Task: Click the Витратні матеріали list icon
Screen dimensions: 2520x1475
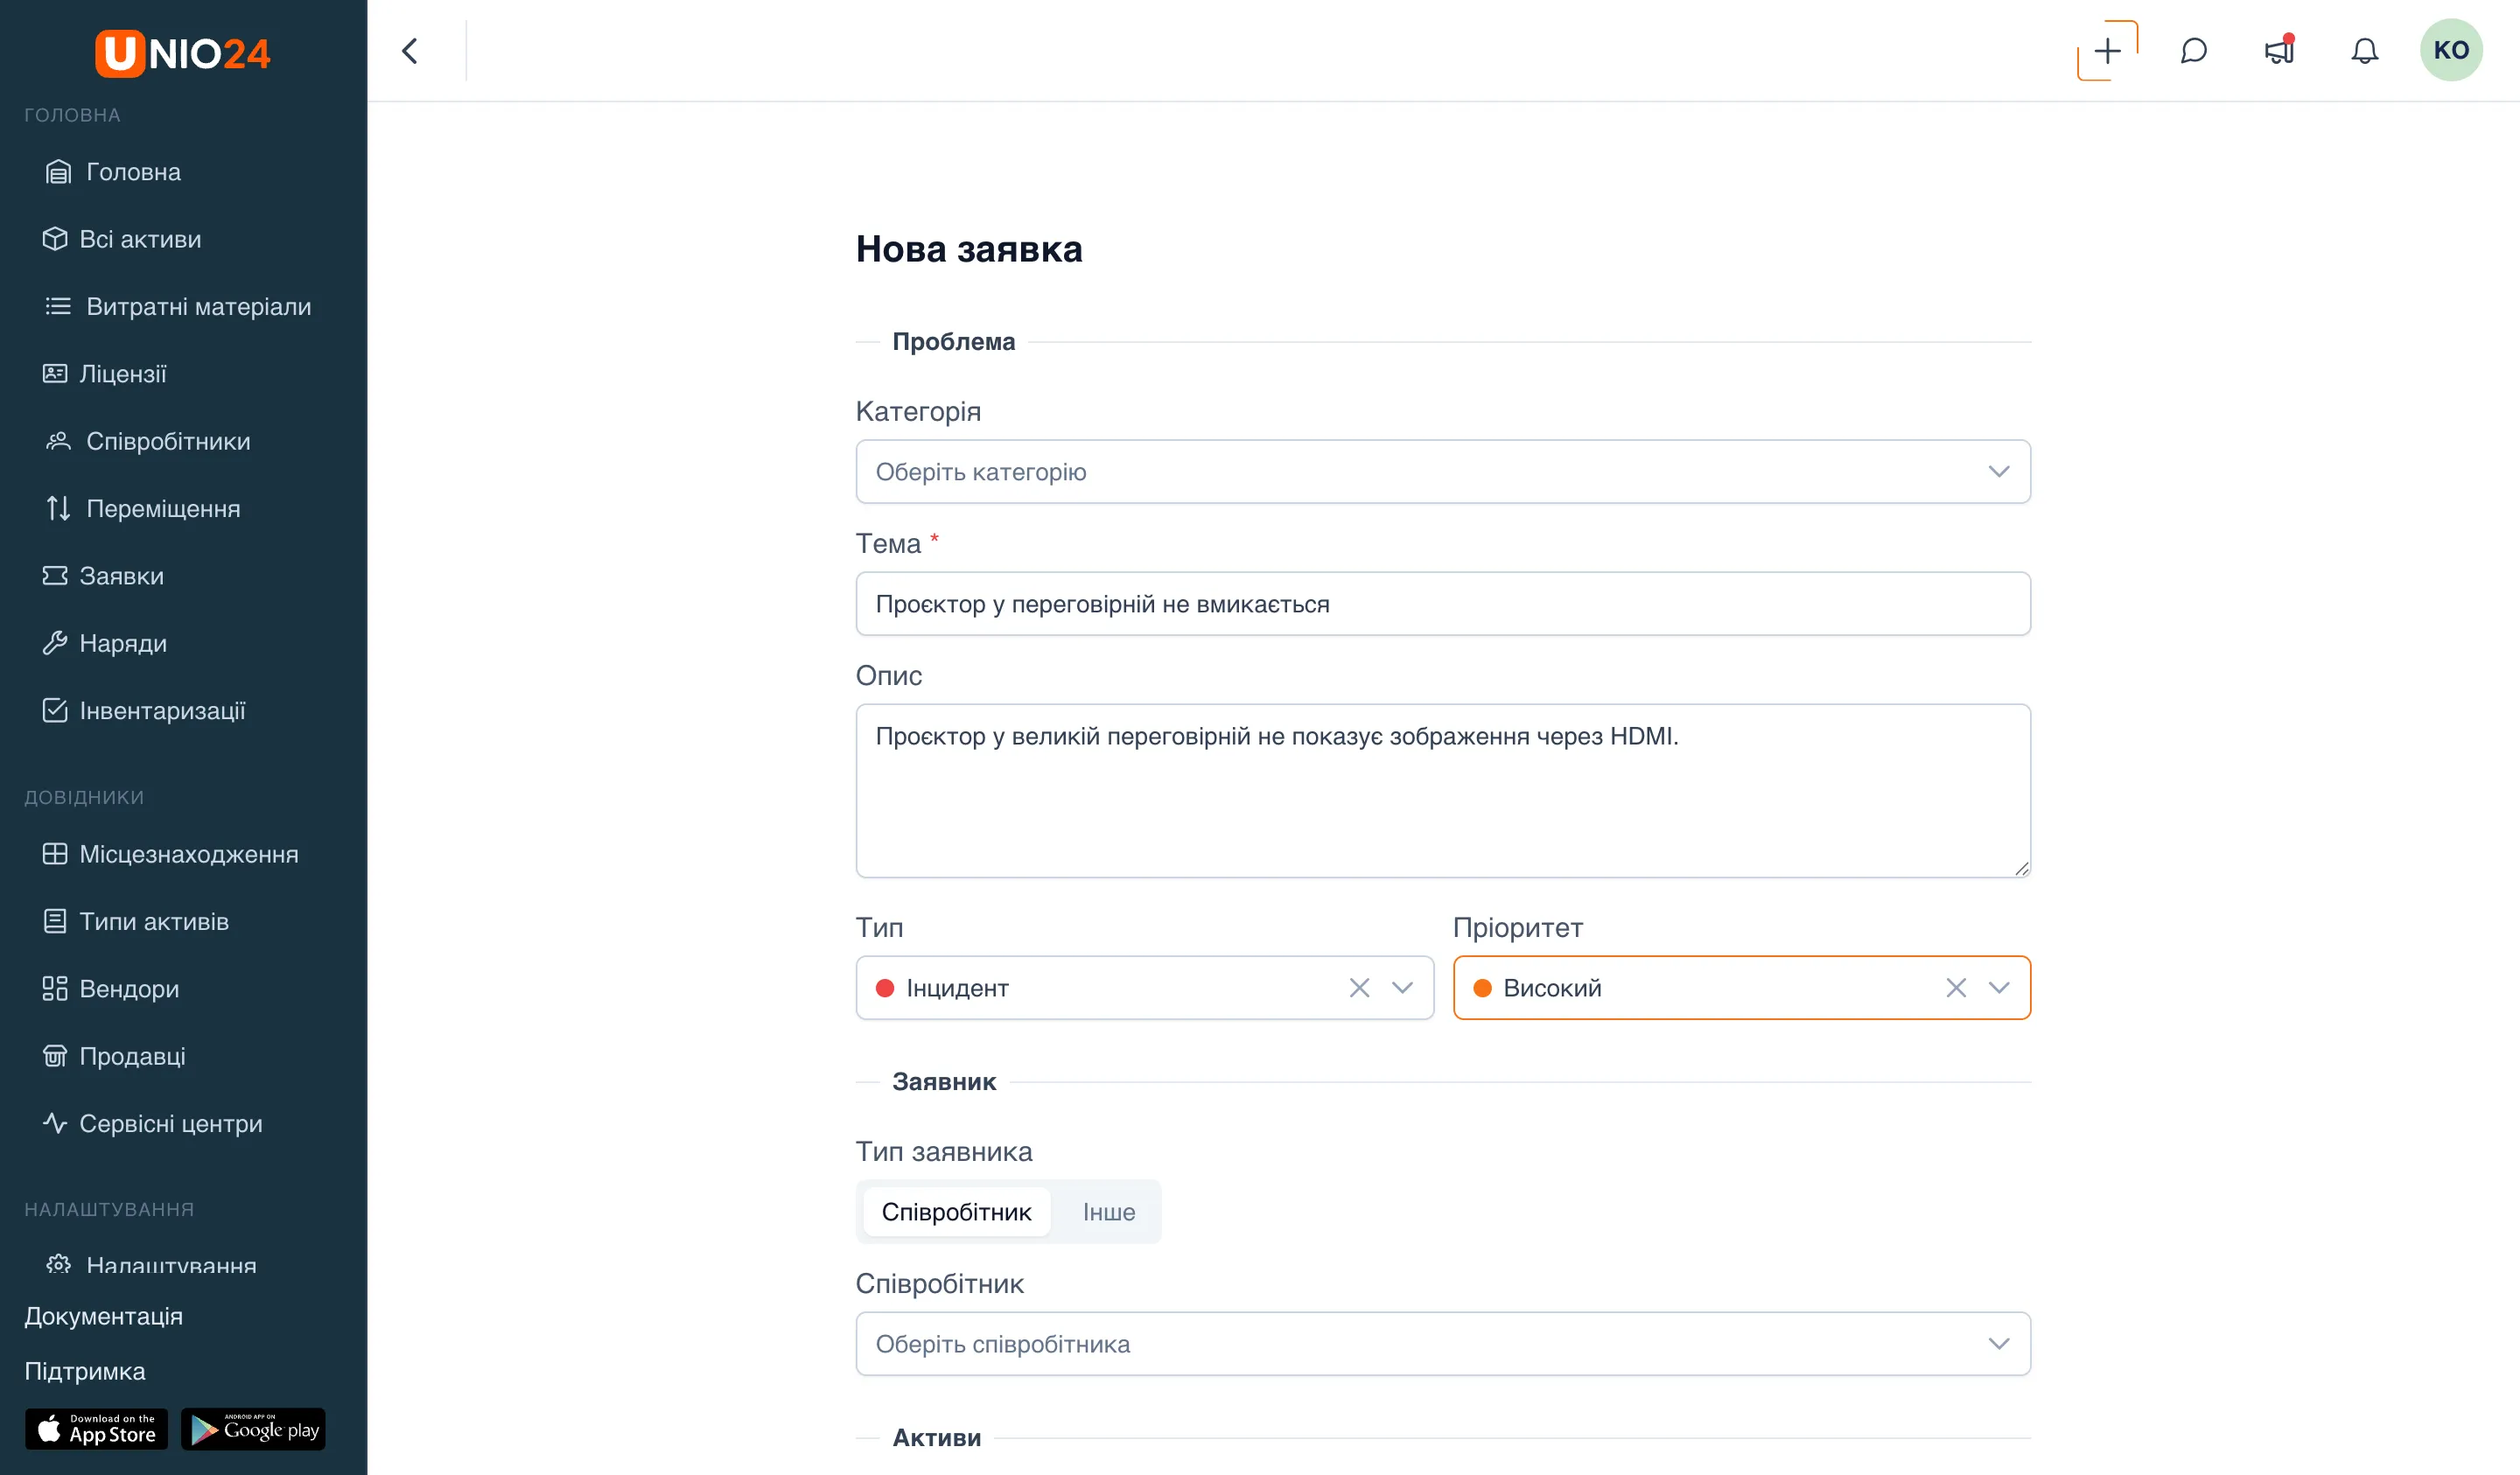Action: pos(58,306)
